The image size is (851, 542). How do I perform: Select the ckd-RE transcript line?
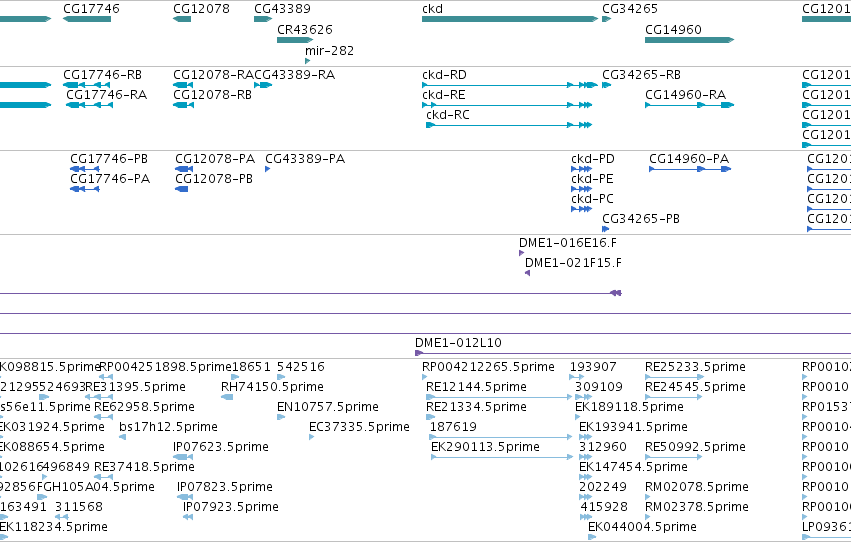pyautogui.click(x=507, y=105)
